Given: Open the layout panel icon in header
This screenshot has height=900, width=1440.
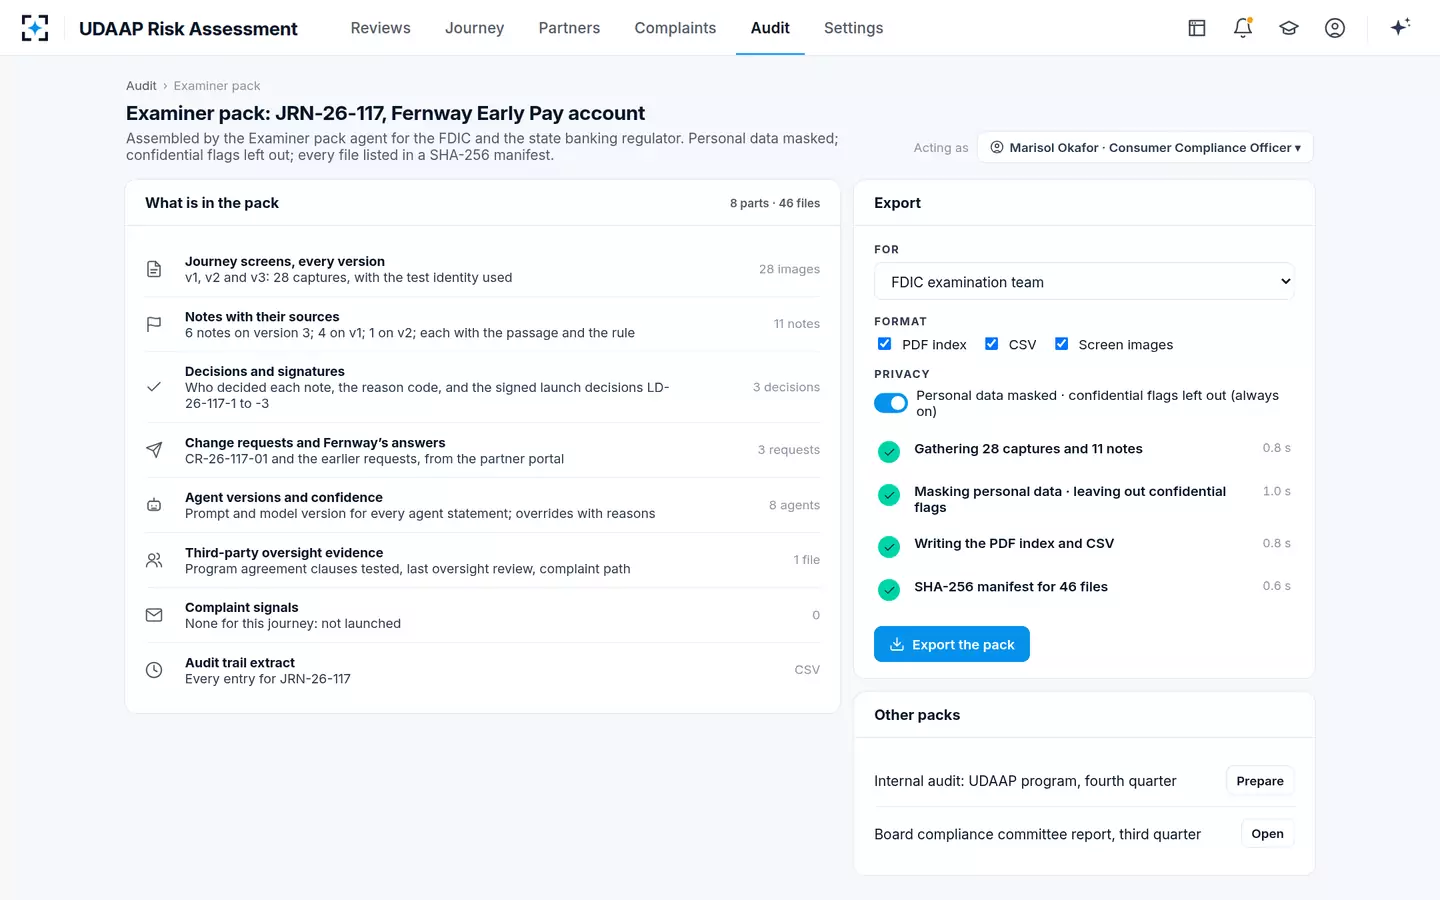Looking at the screenshot, I should pyautogui.click(x=1197, y=28).
